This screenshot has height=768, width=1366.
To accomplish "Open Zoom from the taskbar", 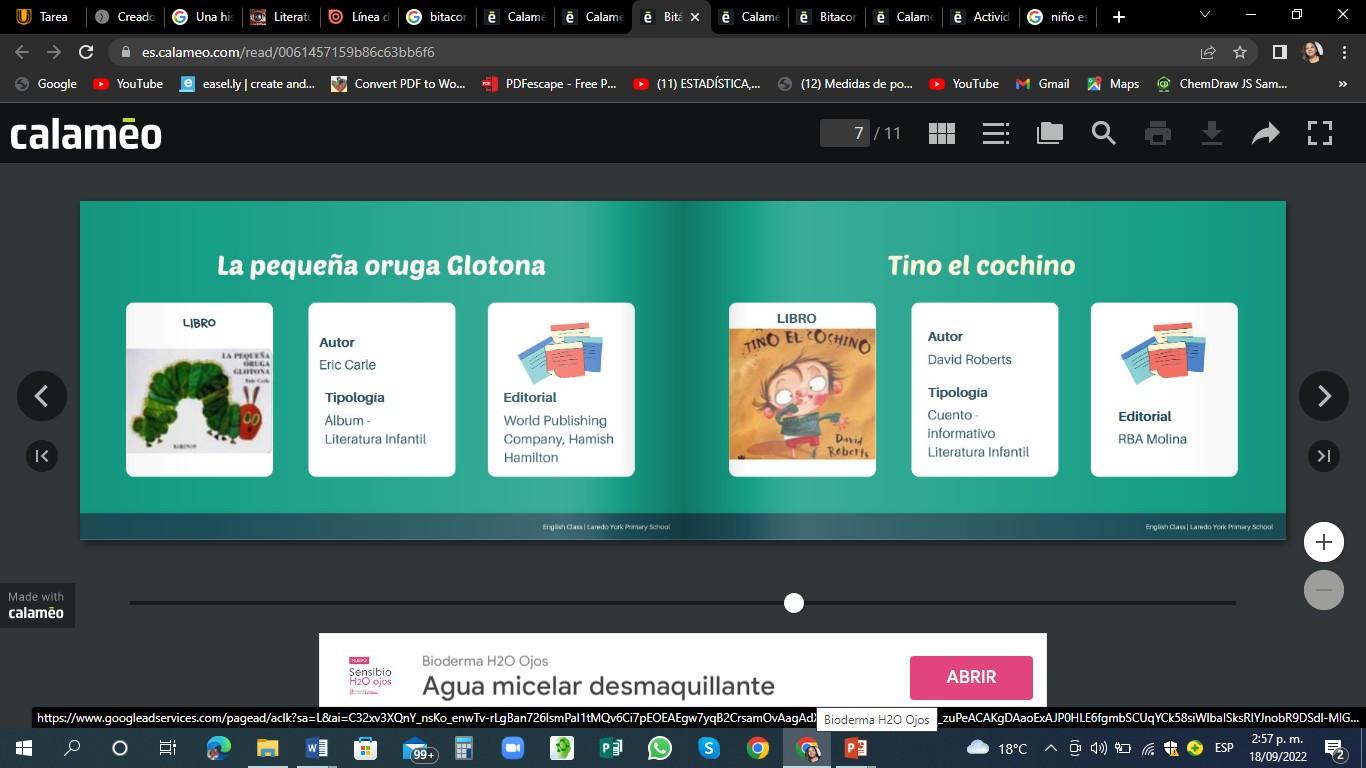I will (x=513, y=748).
